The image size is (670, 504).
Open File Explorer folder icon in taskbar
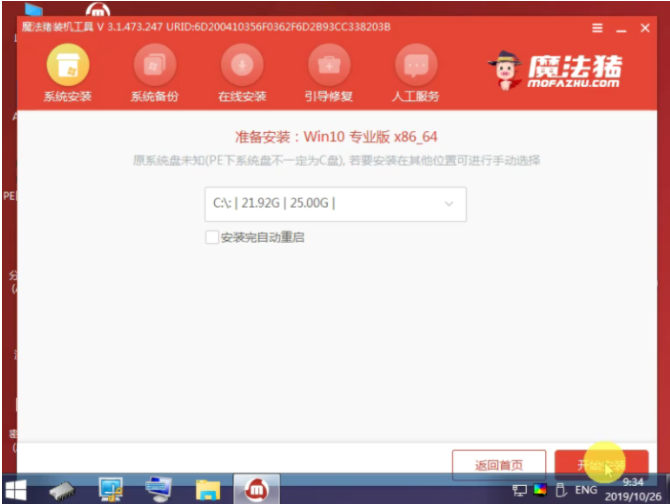208,491
